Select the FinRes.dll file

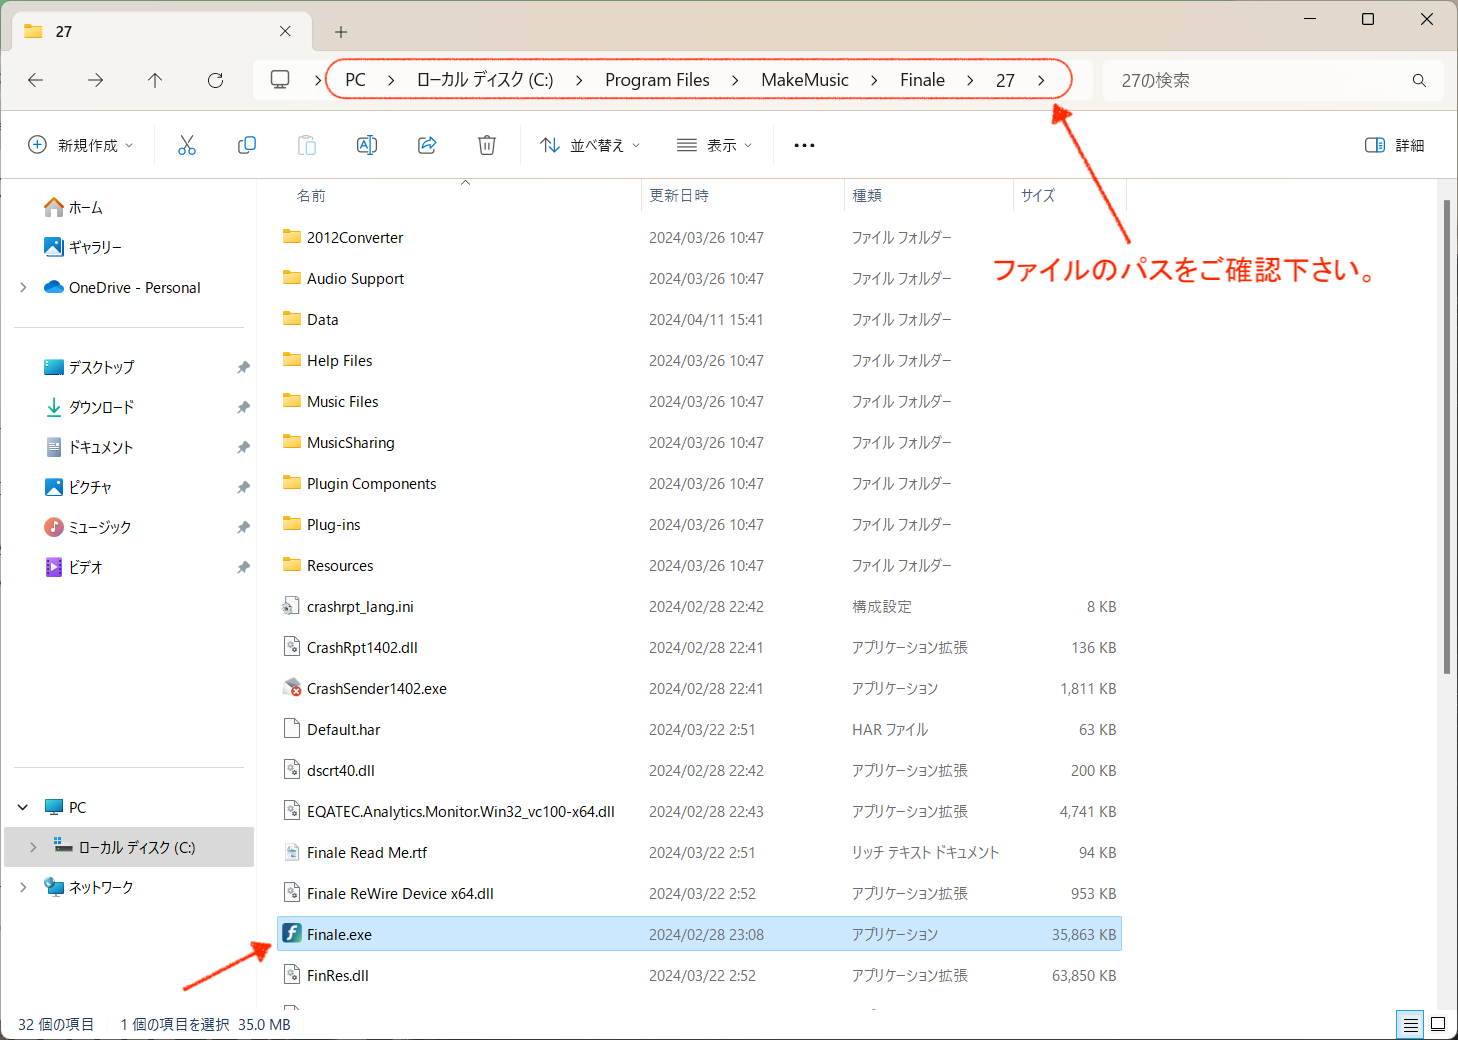pyautogui.click(x=337, y=975)
